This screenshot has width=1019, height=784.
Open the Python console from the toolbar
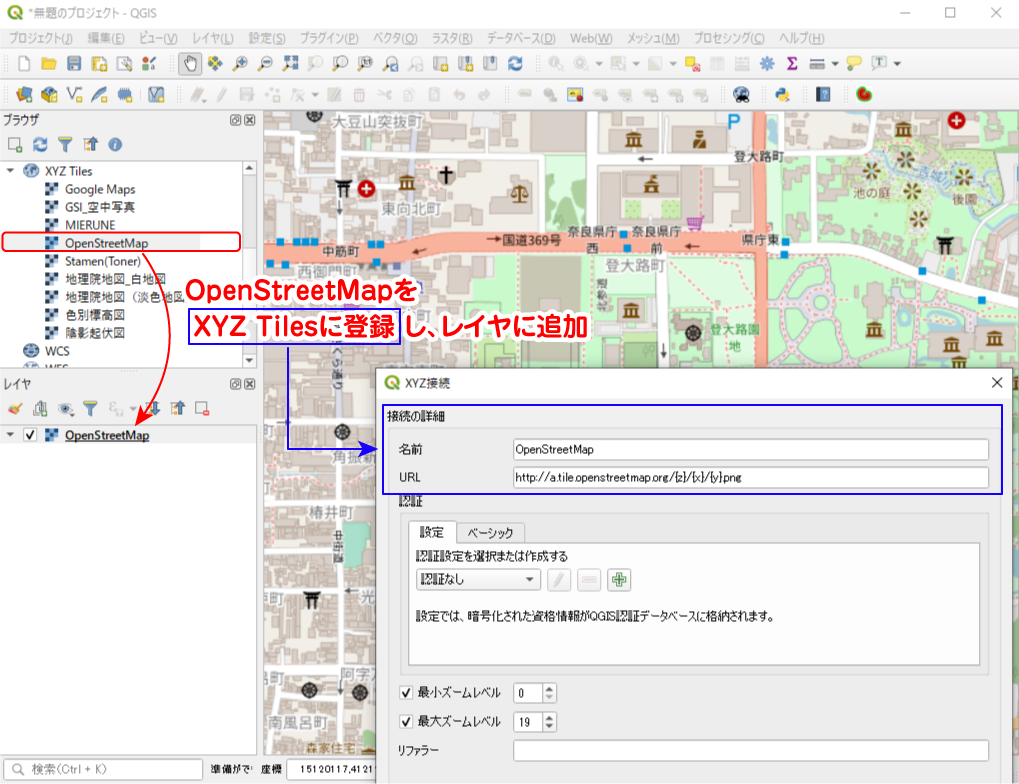coord(783,95)
